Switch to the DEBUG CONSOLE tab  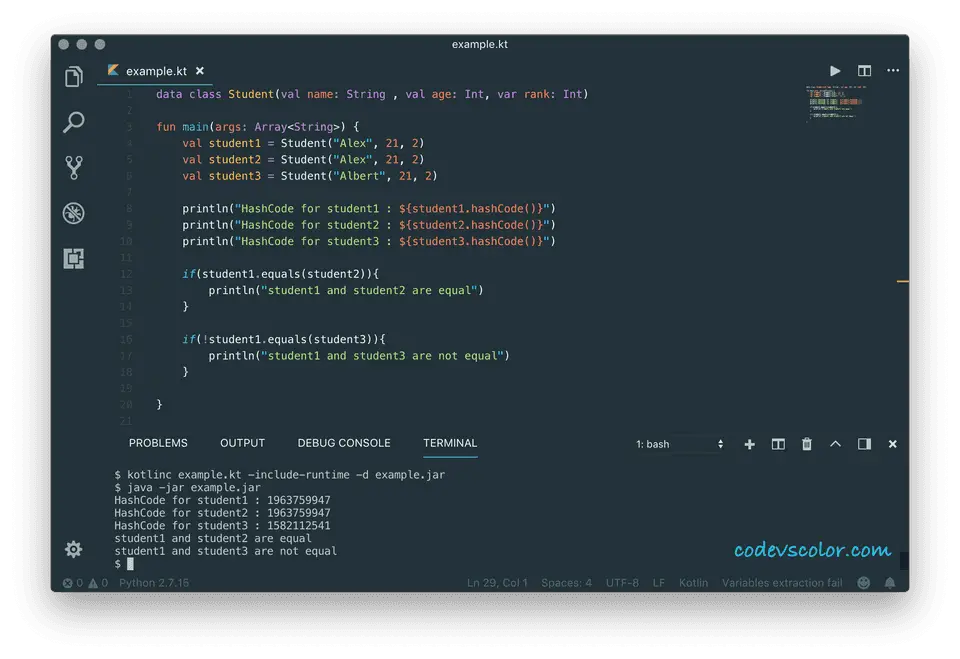(344, 443)
